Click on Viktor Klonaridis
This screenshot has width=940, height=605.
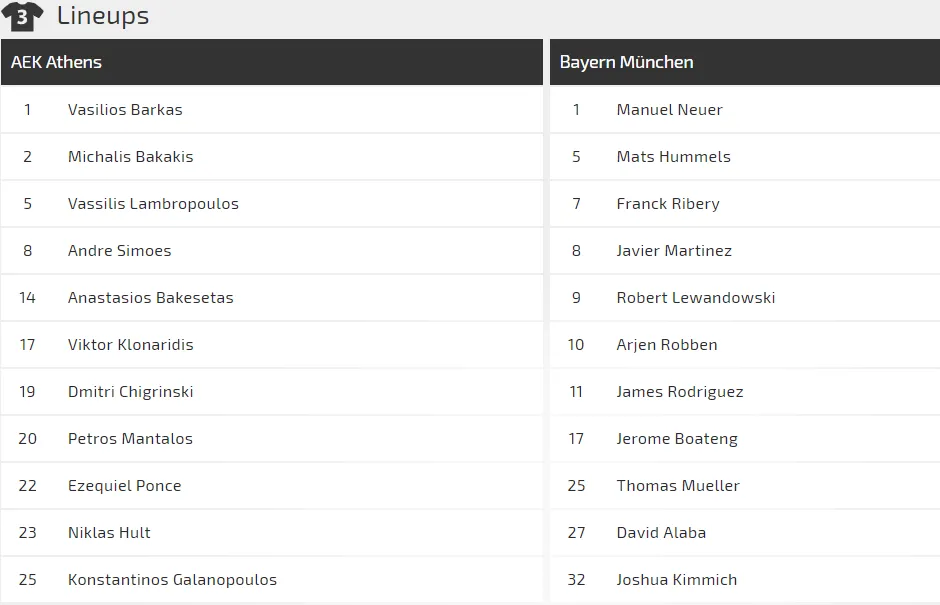pyautogui.click(x=130, y=345)
